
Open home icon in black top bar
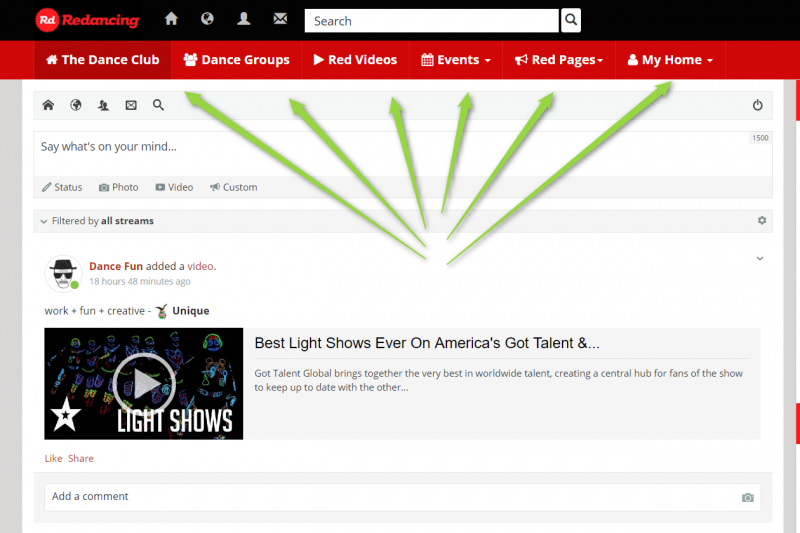tap(171, 19)
